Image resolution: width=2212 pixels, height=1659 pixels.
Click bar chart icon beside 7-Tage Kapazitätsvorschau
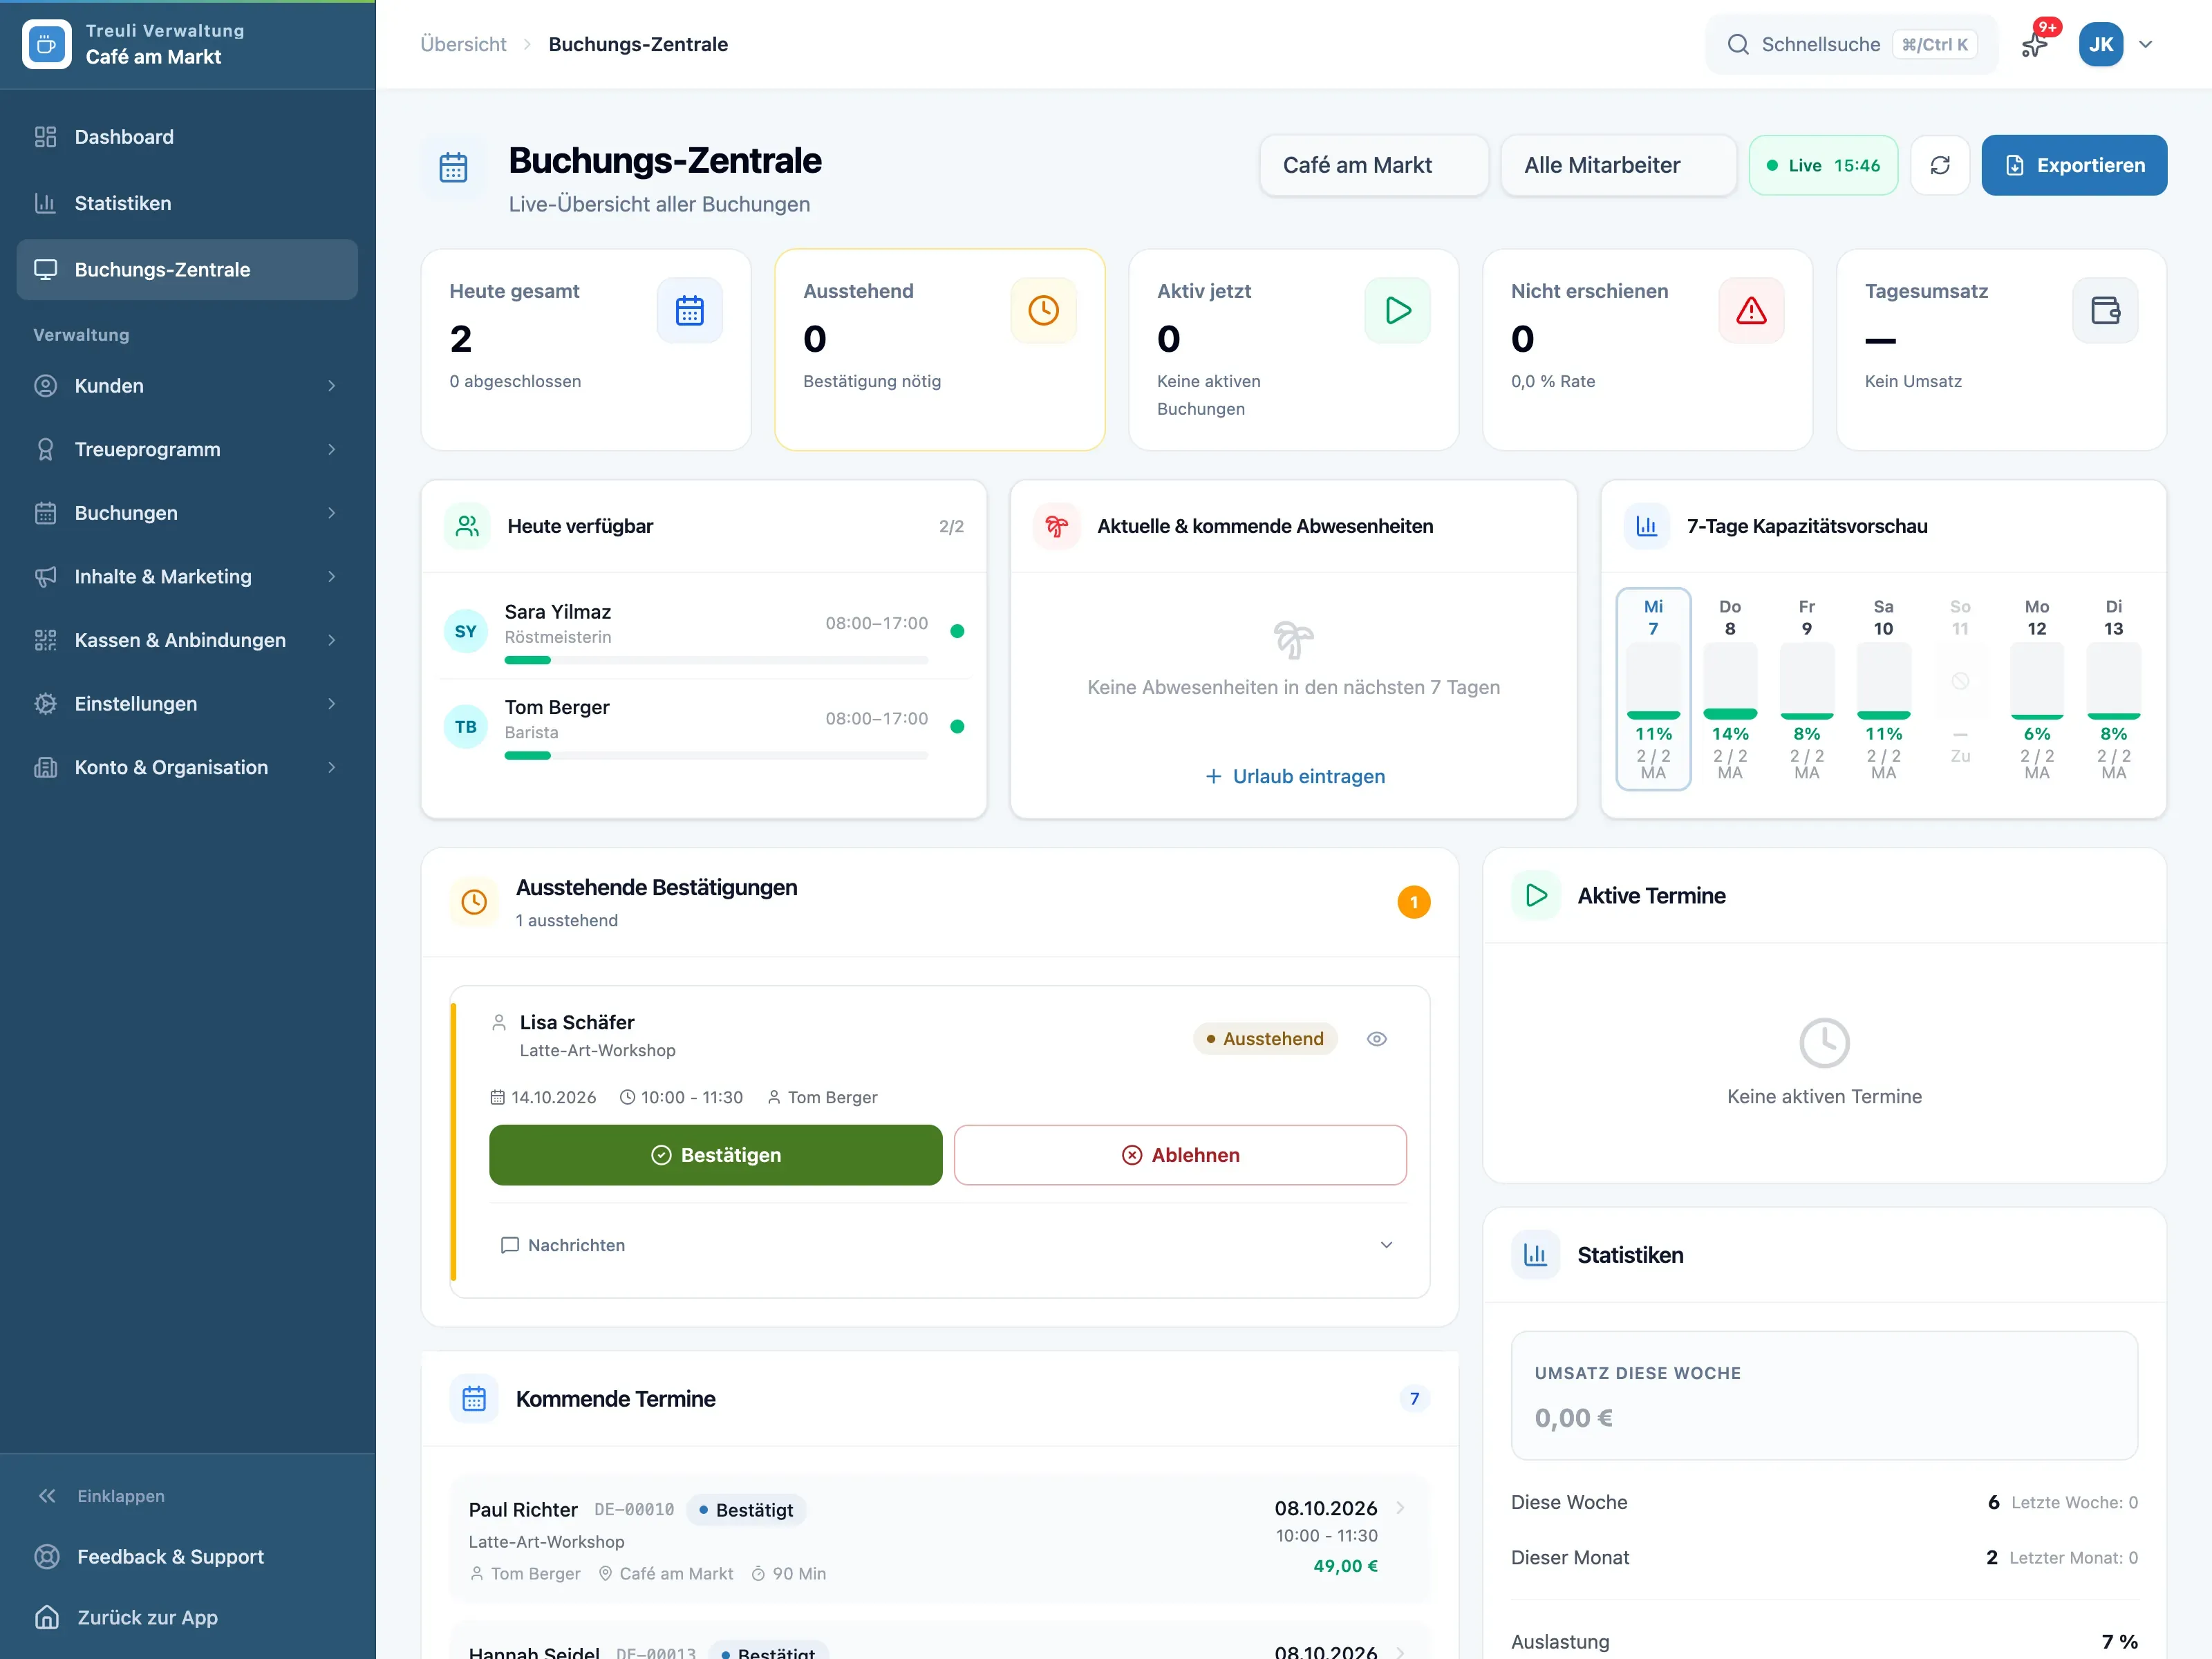point(1647,526)
